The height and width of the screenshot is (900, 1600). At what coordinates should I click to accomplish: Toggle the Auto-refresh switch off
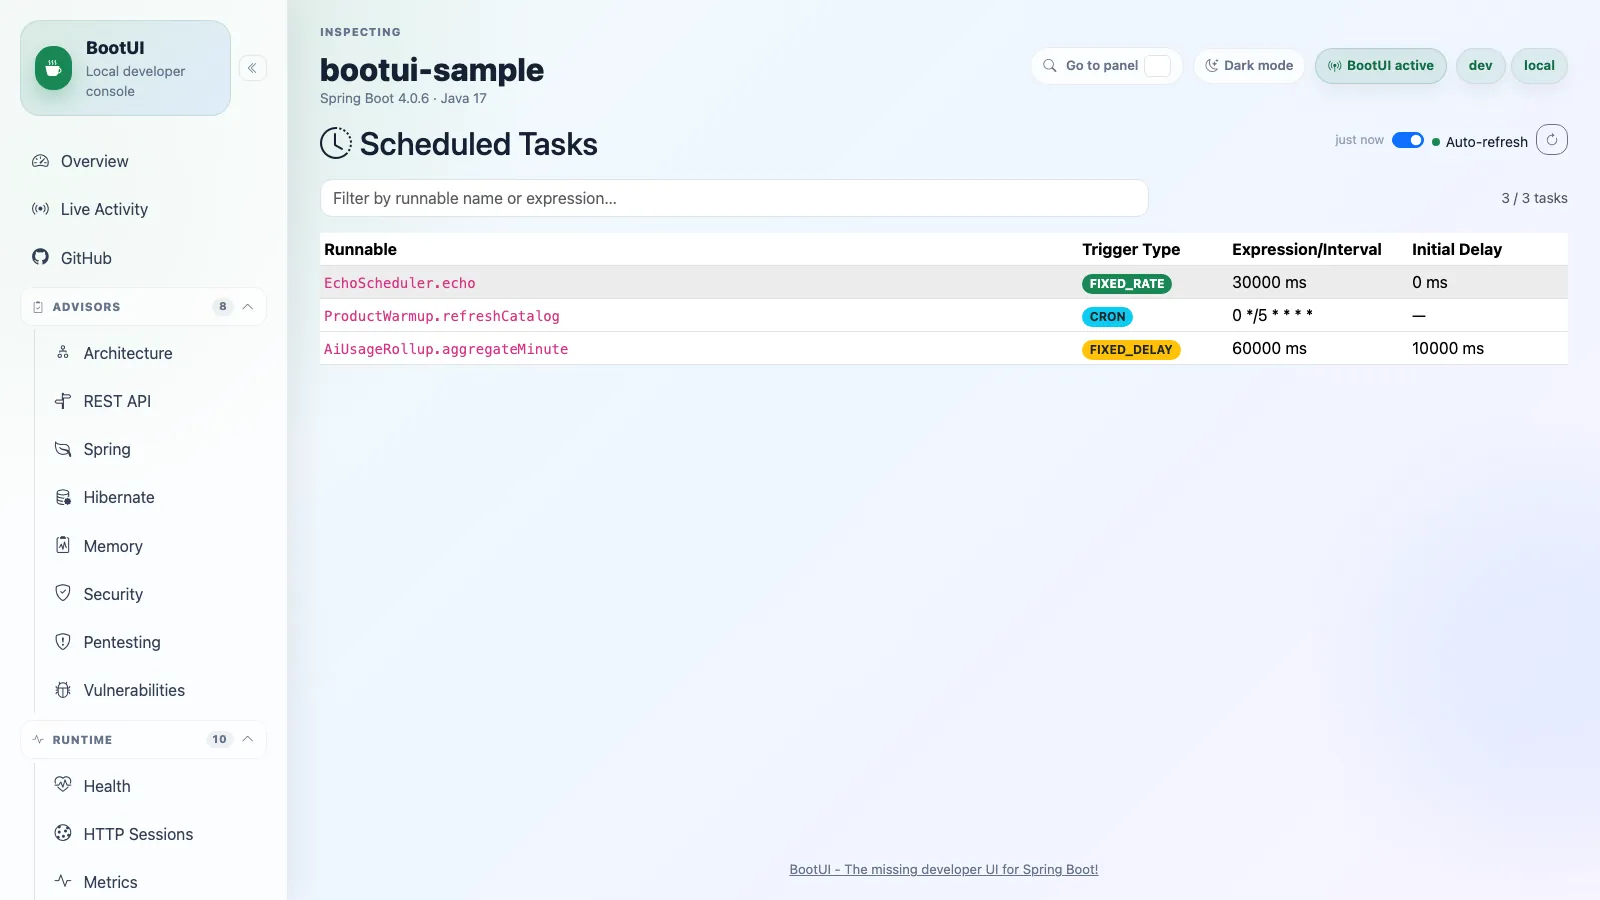pos(1408,140)
